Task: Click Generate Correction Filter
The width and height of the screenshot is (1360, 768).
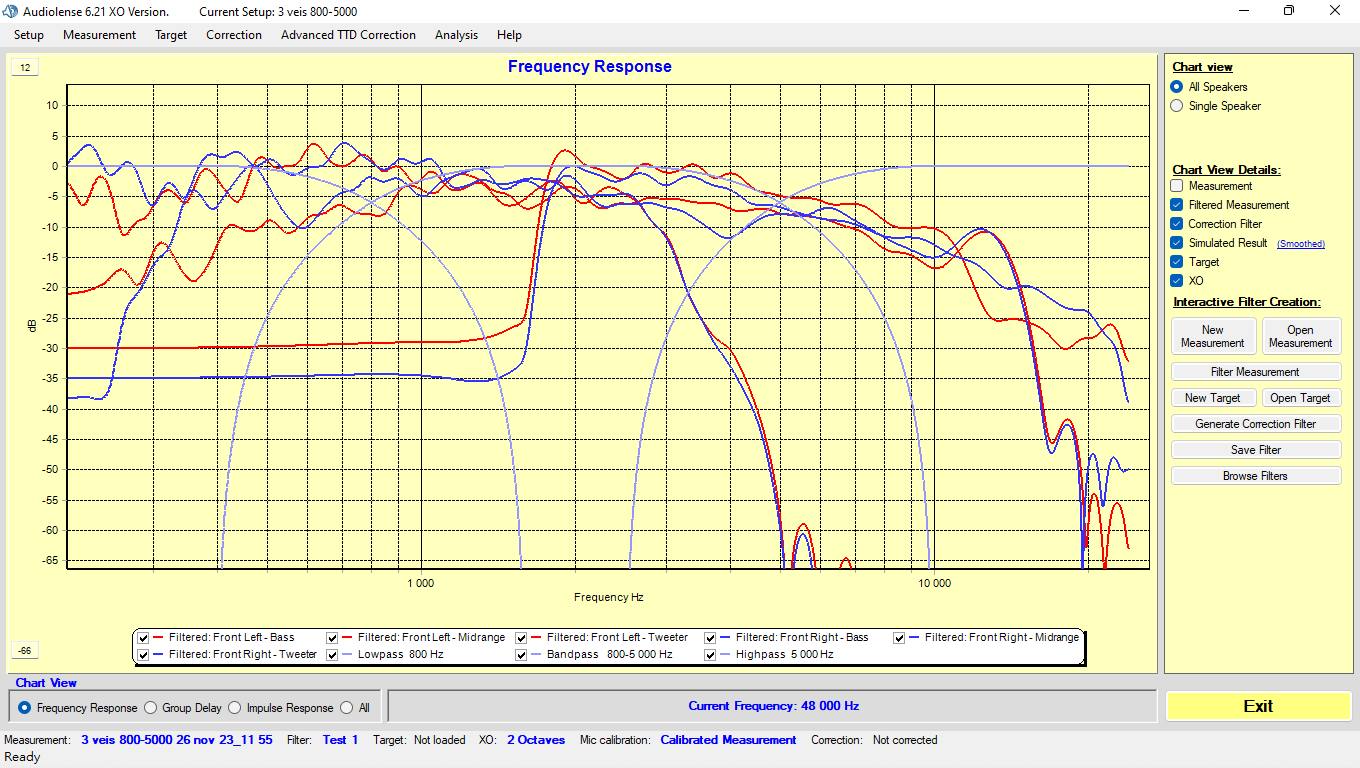Action: click(x=1256, y=424)
